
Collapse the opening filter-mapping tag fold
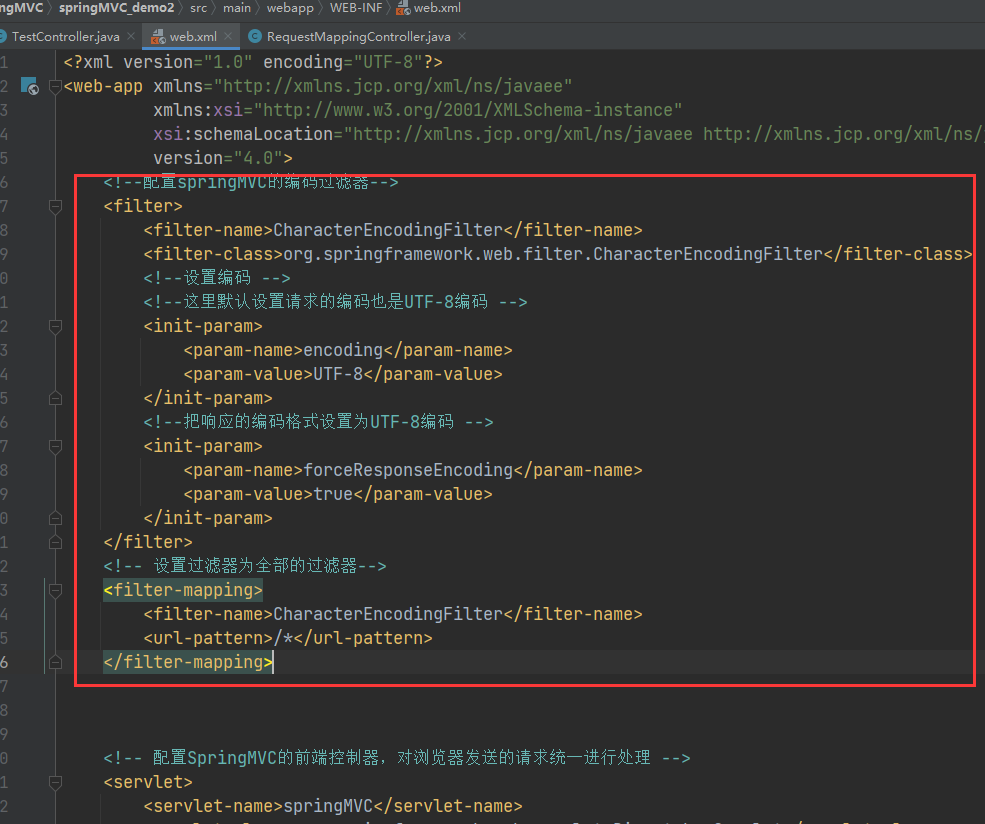coord(55,590)
